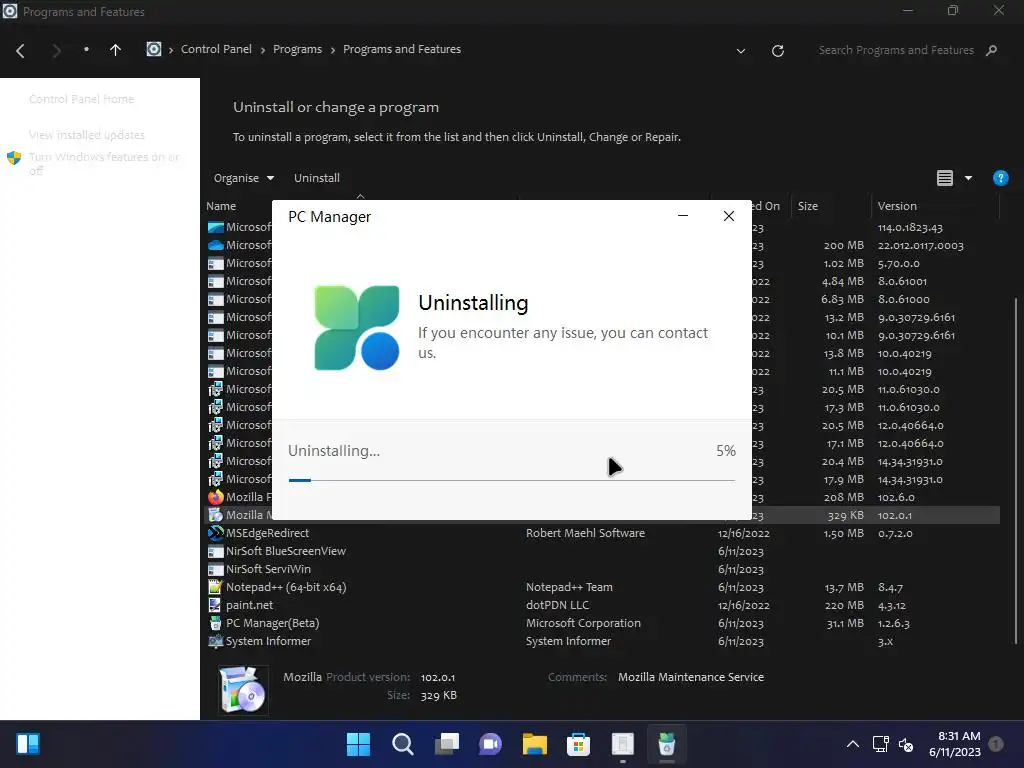The width and height of the screenshot is (1024, 768).
Task: Open the Chat app on taskbar
Action: click(490, 744)
